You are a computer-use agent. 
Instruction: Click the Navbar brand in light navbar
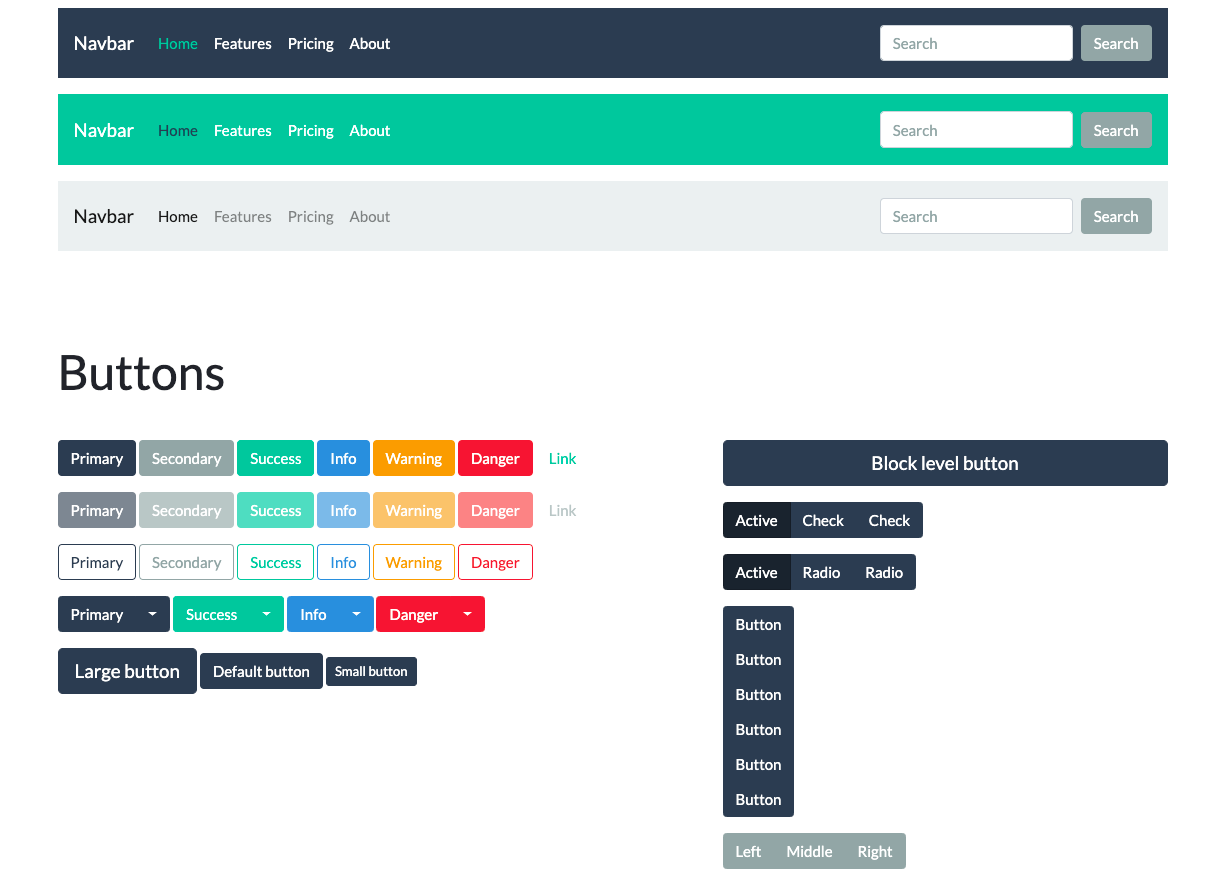click(104, 216)
